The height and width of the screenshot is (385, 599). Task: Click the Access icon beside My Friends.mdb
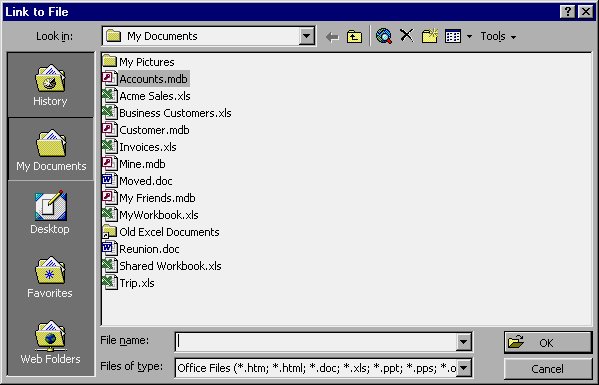pos(110,197)
